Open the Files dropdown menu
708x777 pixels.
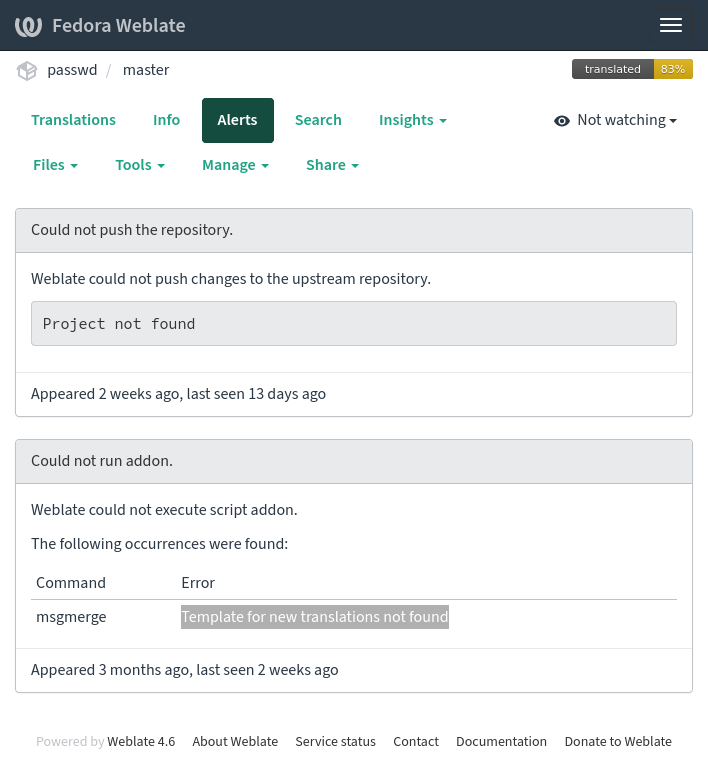click(55, 165)
